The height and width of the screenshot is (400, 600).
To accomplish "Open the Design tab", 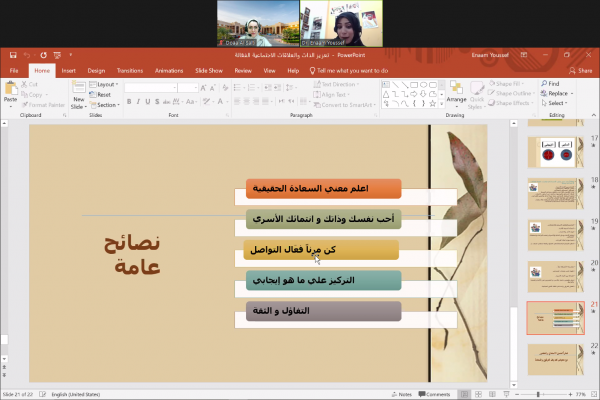I will (96, 71).
